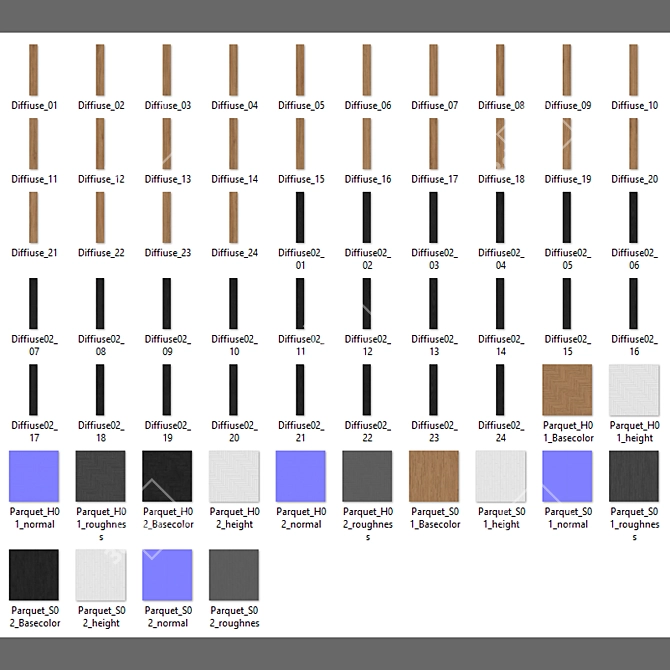Select the Parquet_S02_roughness gray thumbnail

tap(234, 574)
